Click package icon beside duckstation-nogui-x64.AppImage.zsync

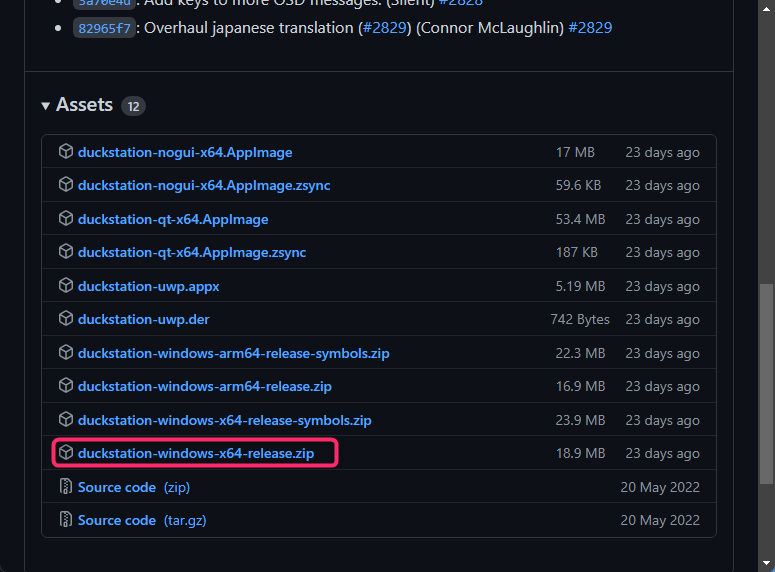[x=66, y=184]
